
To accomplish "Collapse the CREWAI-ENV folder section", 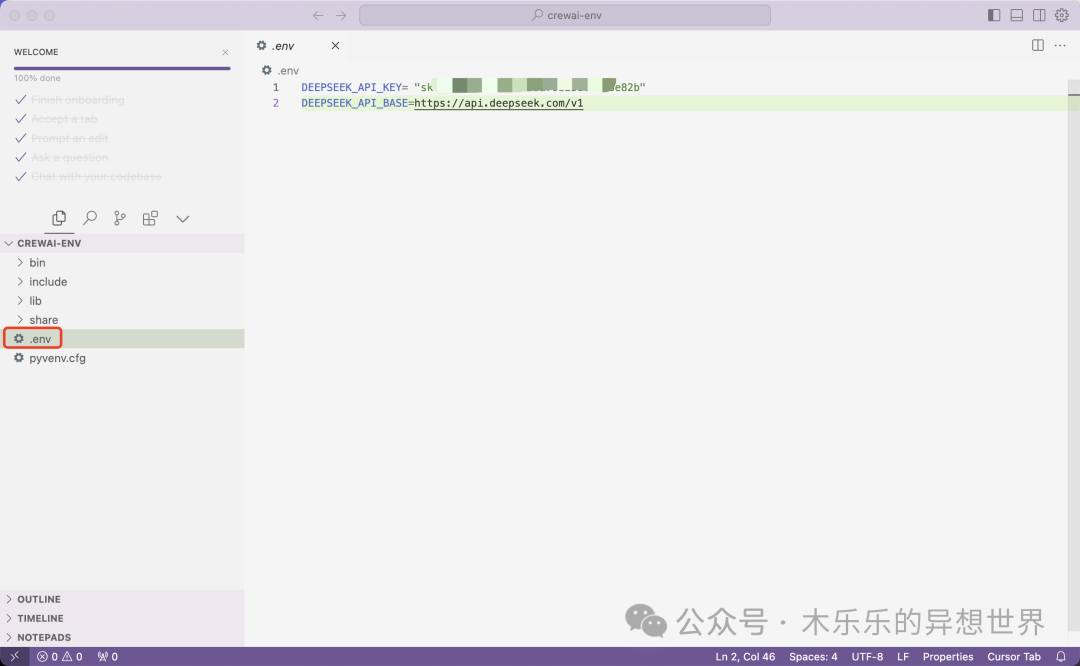I will tap(122, 243).
